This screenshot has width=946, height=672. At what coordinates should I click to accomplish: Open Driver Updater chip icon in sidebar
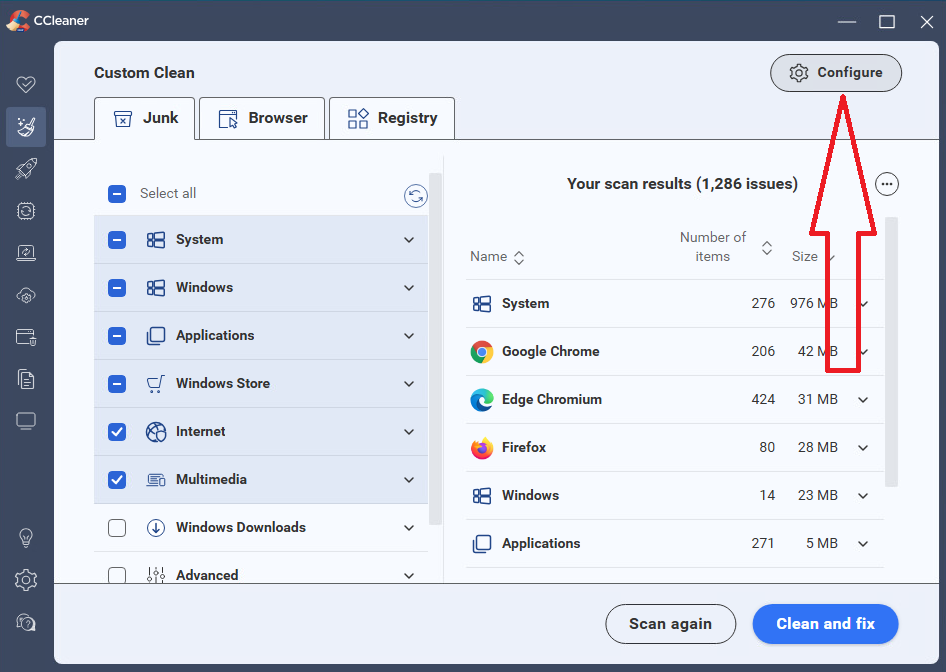[x=26, y=211]
